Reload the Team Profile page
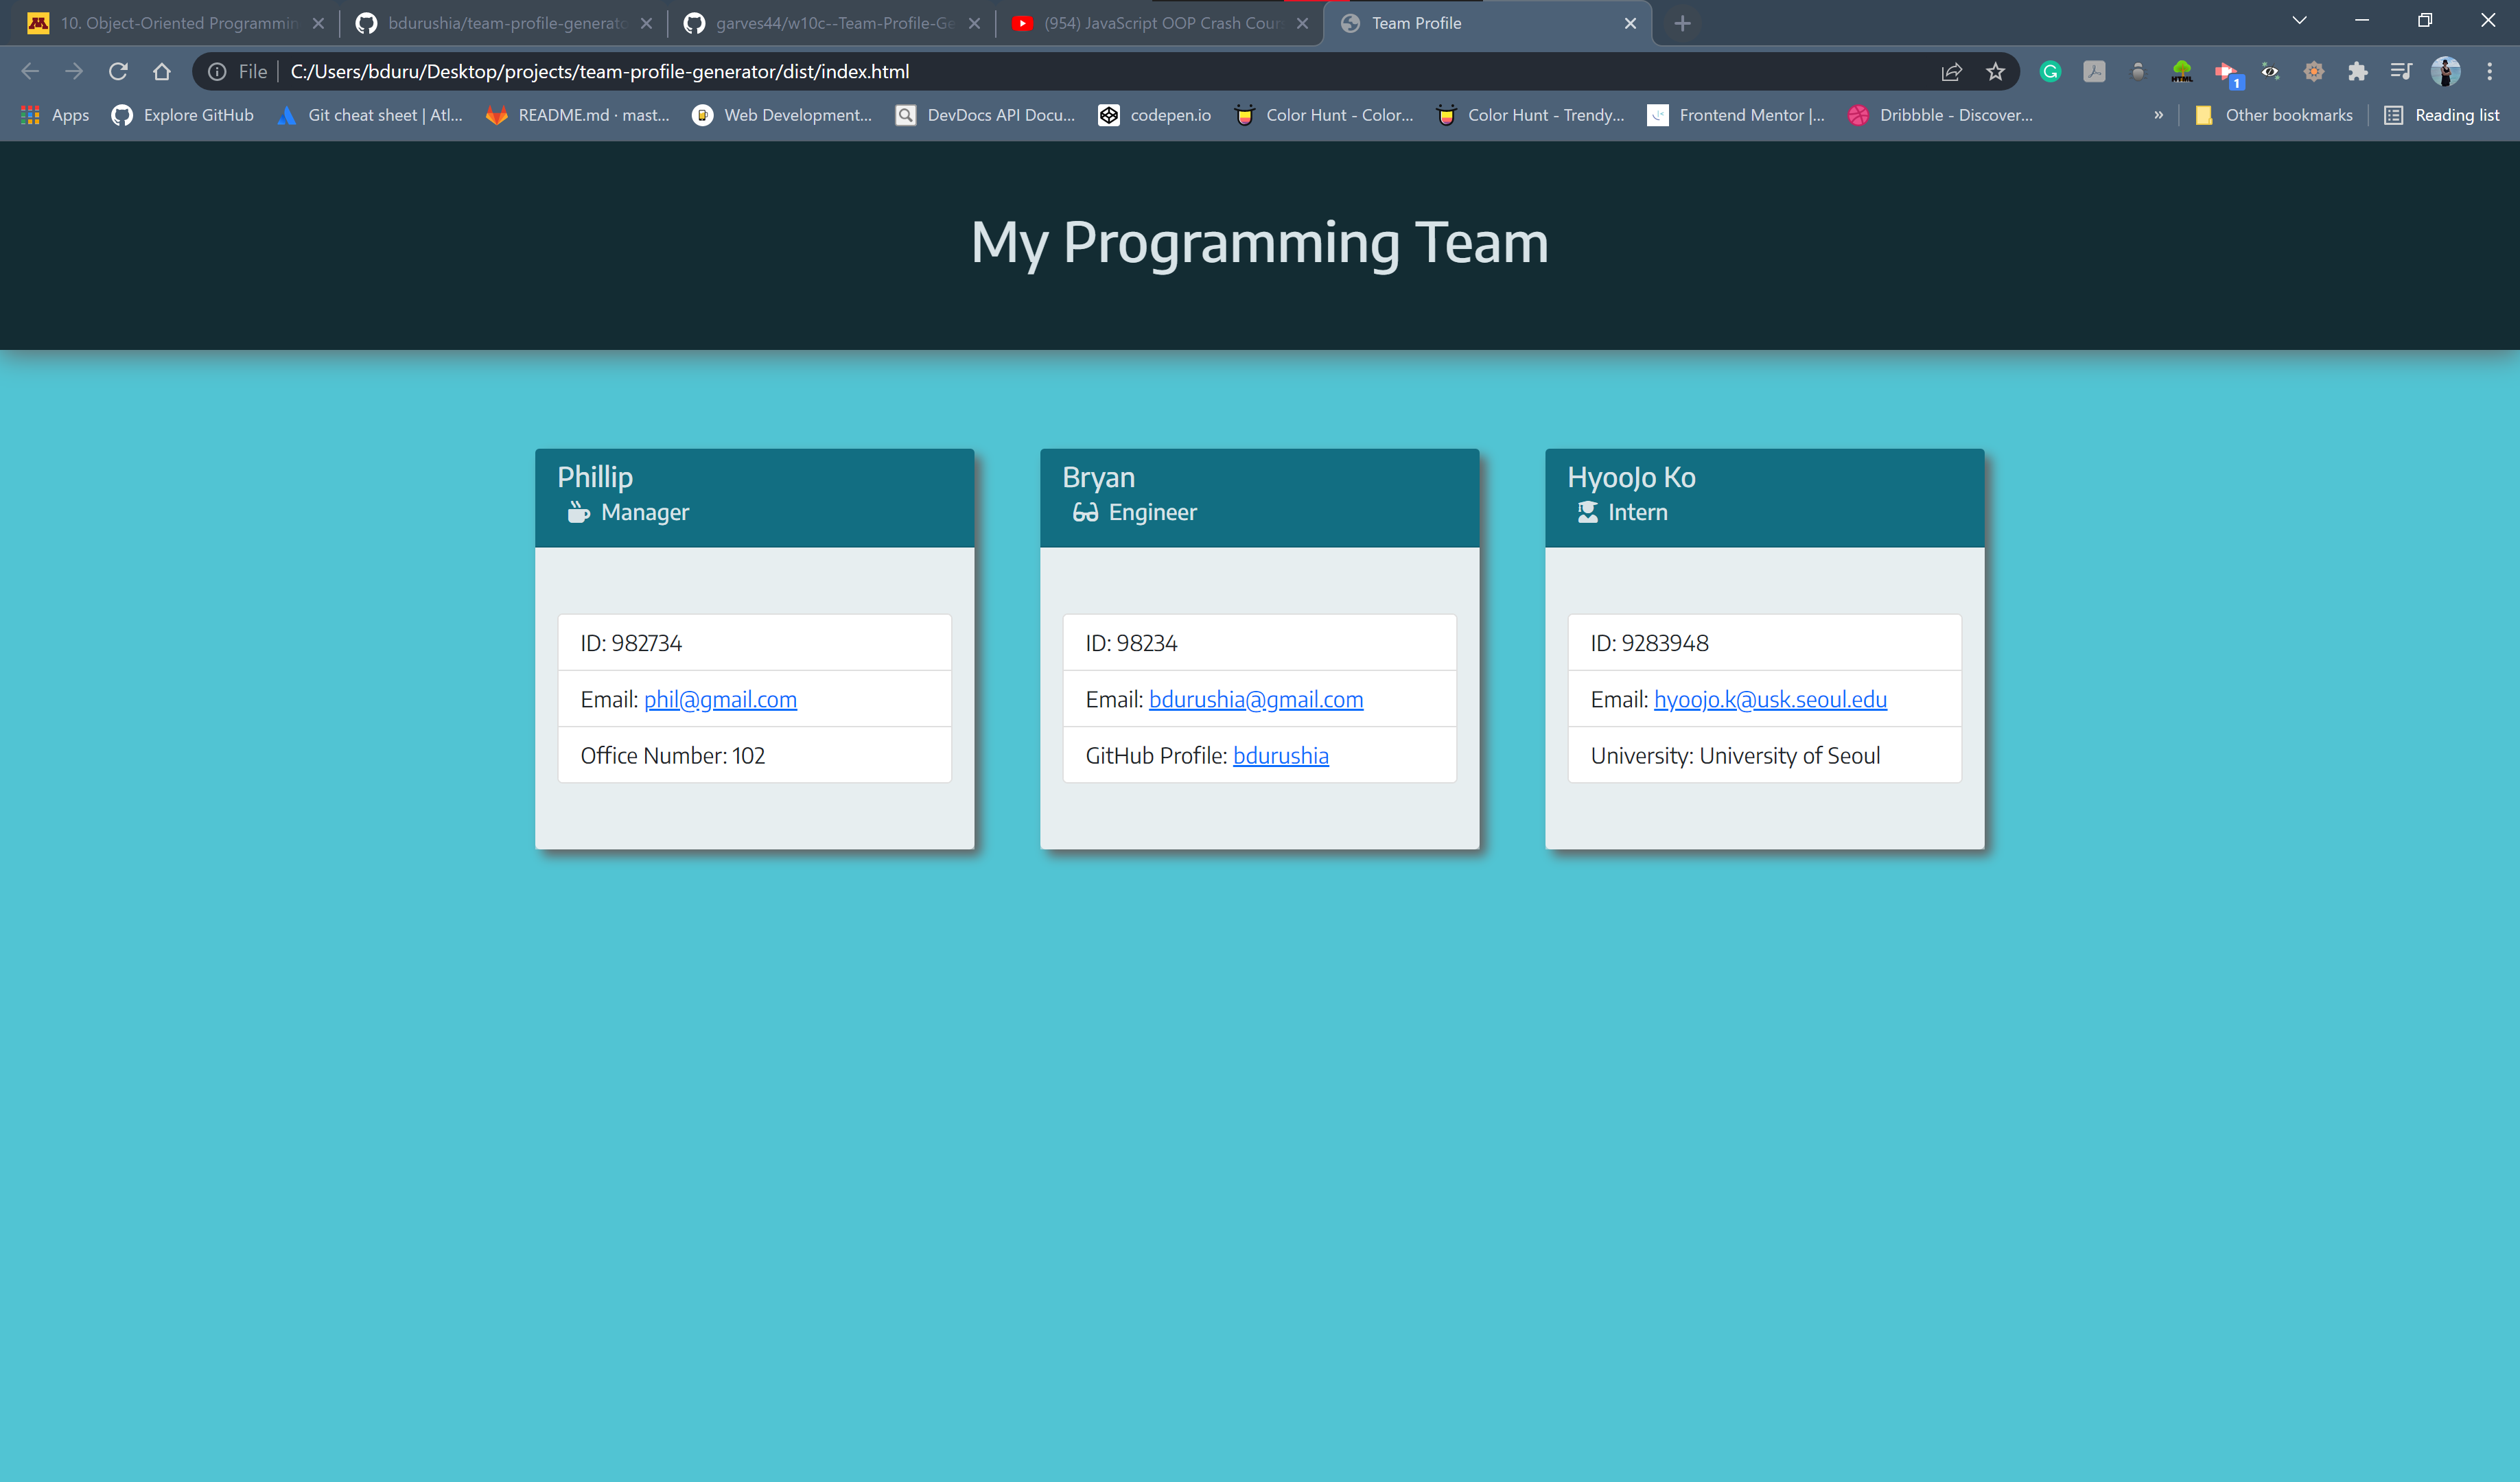 (x=117, y=71)
